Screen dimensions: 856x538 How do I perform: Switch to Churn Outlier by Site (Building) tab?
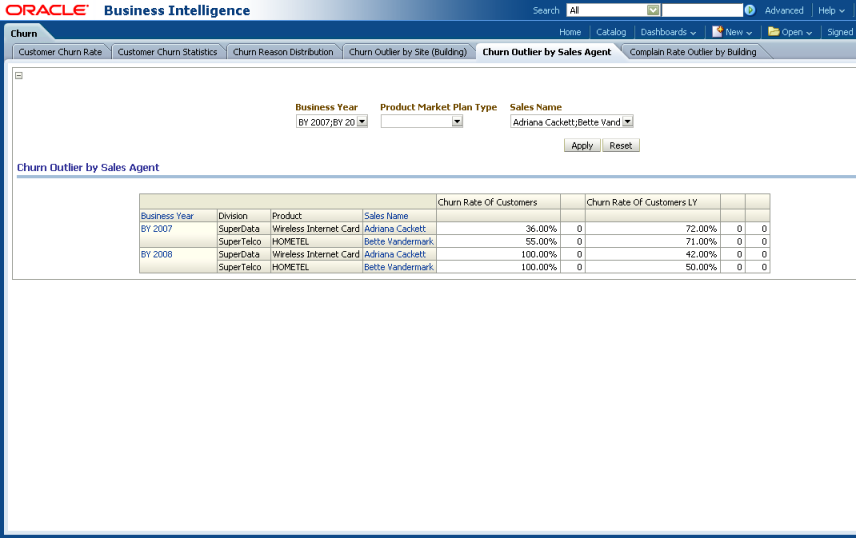(x=408, y=52)
